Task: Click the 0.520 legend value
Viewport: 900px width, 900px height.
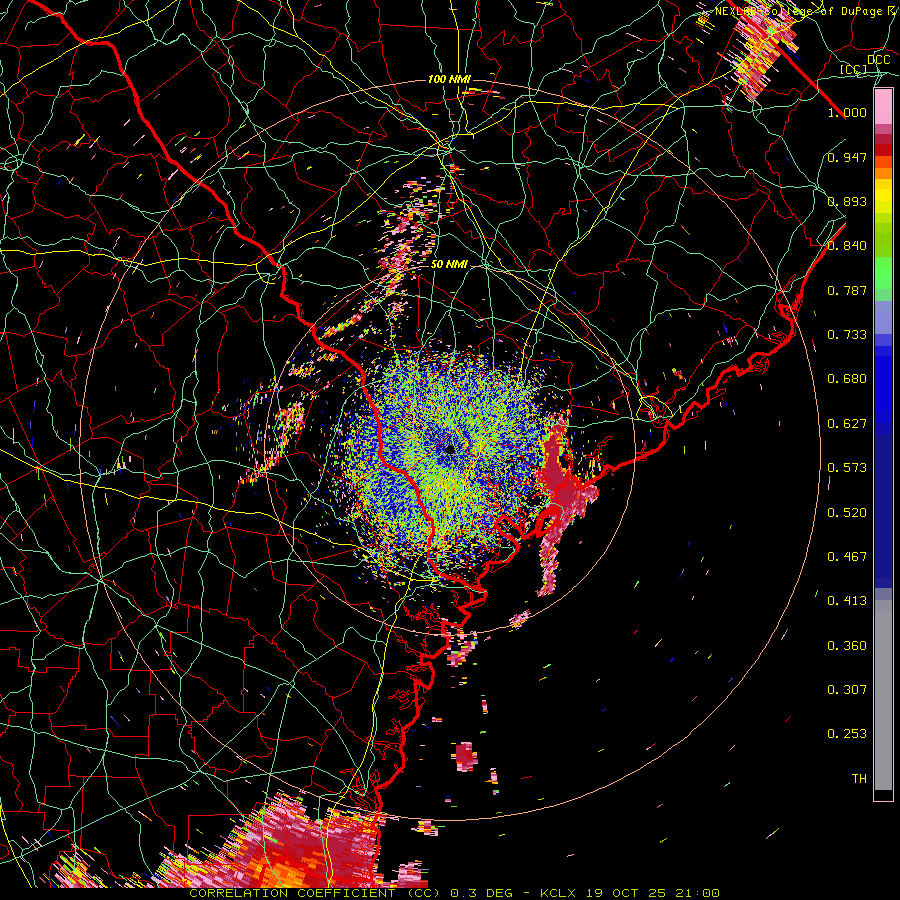Action: coord(847,513)
